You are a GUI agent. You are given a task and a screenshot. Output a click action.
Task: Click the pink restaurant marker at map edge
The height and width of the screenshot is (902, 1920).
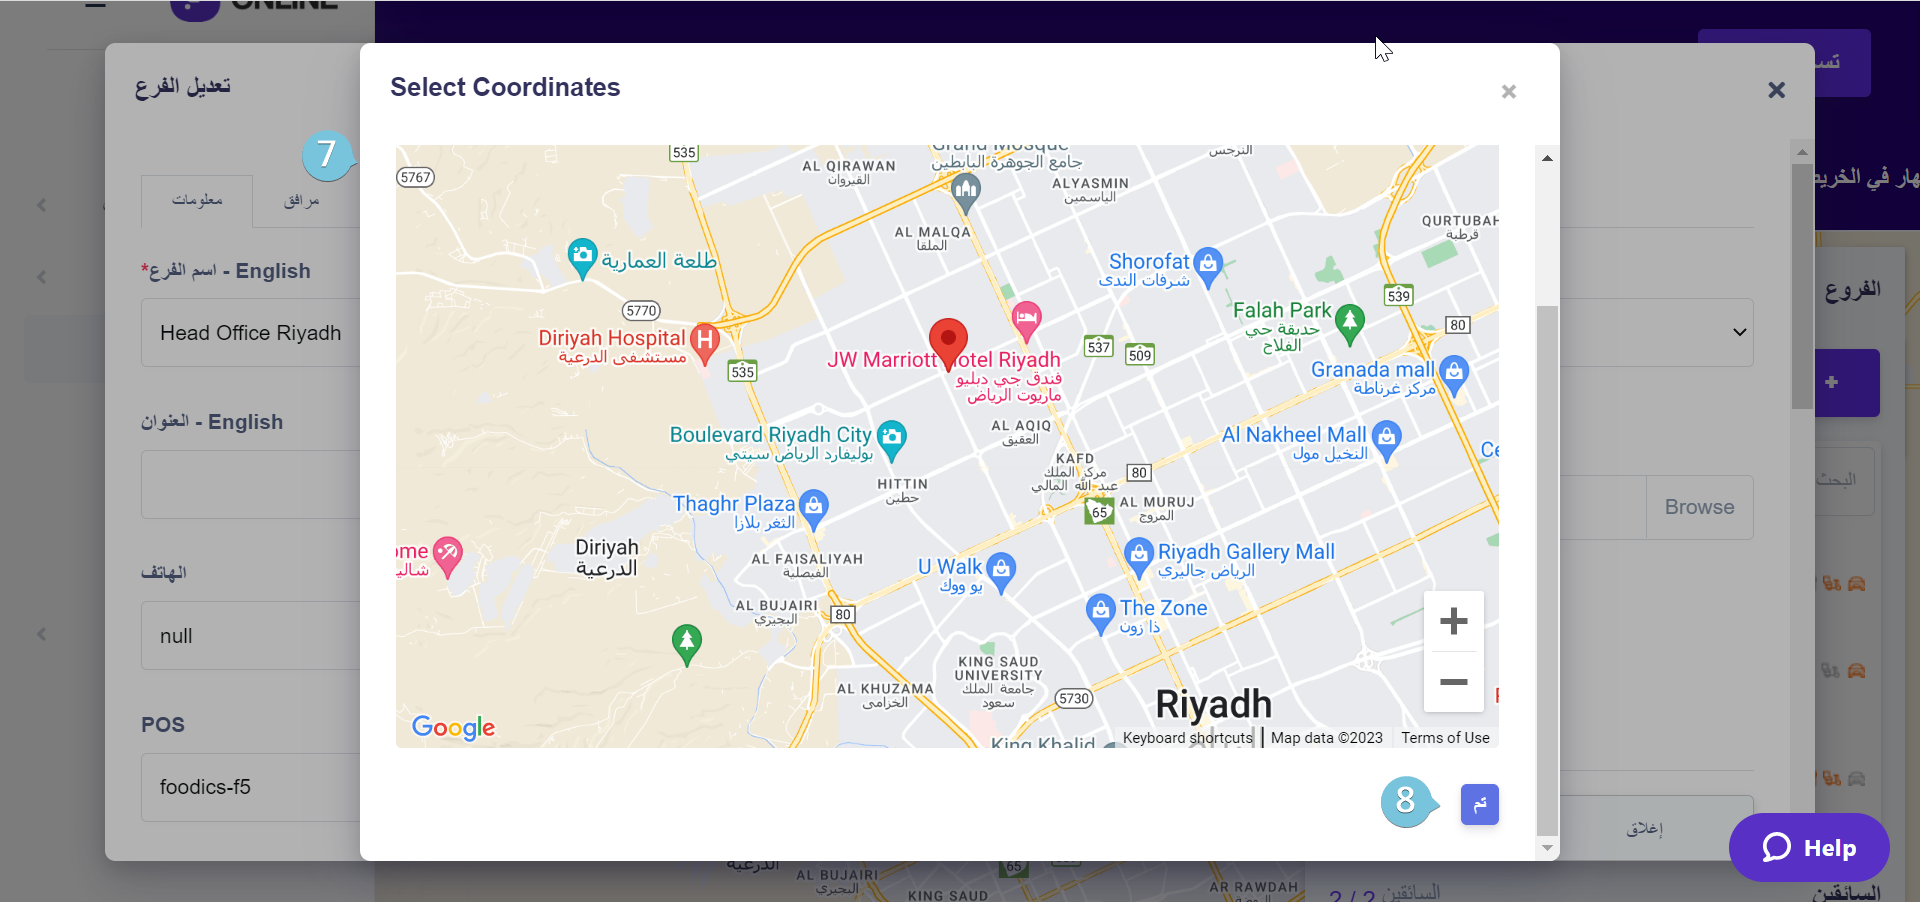(447, 555)
